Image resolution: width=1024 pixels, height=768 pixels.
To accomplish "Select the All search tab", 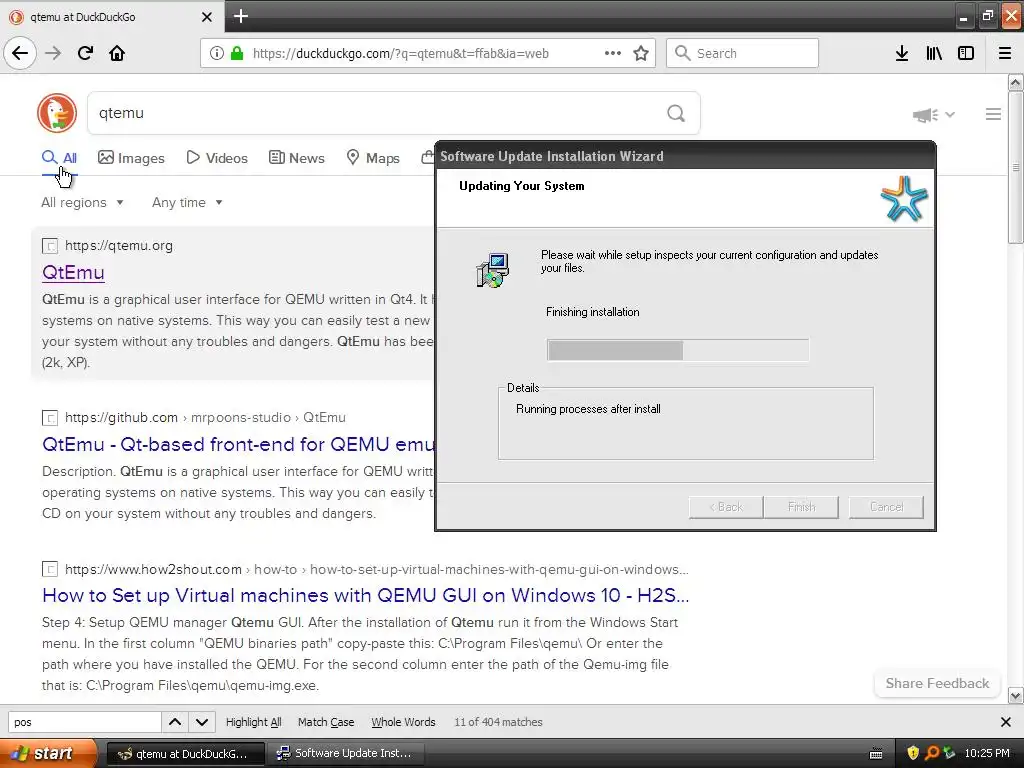I will coord(59,158).
